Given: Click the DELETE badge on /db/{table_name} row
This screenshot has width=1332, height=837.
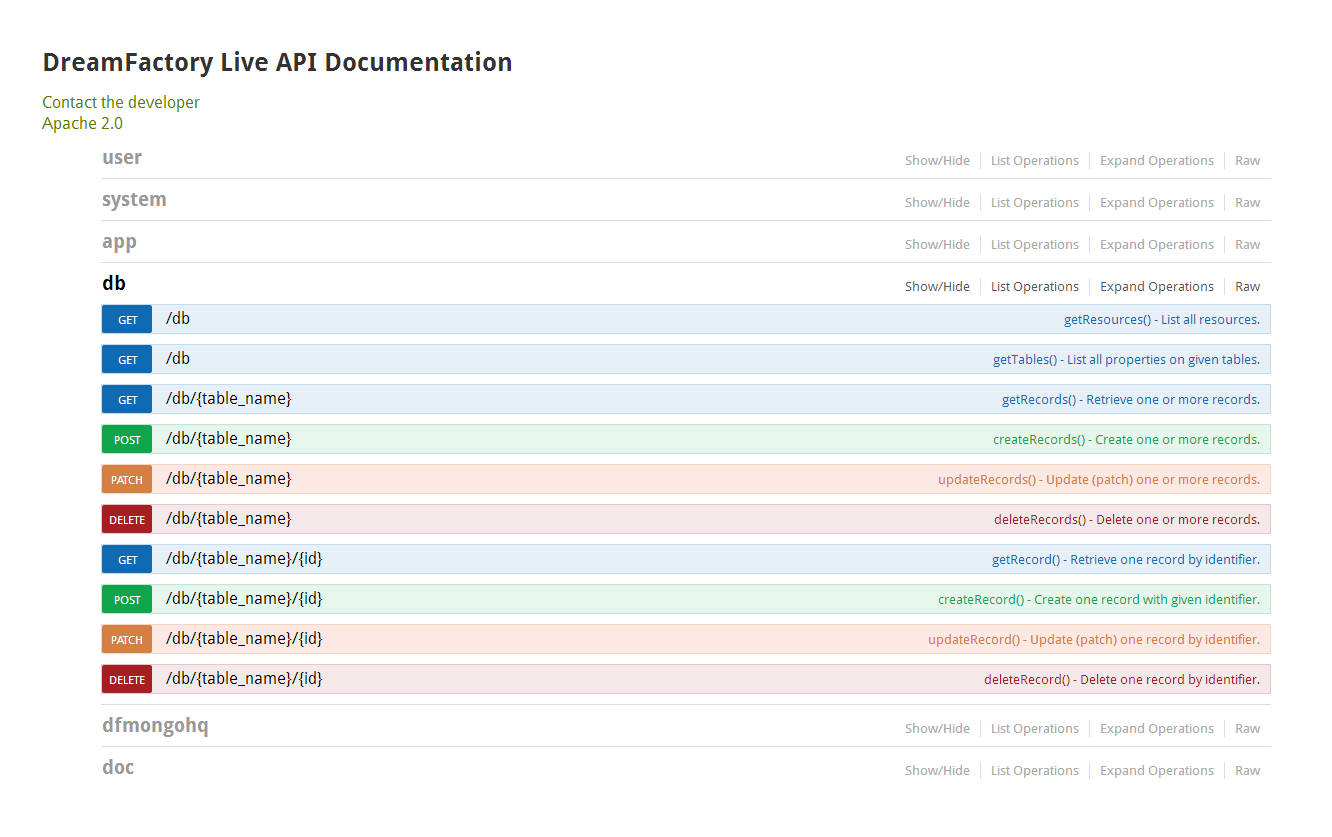Looking at the screenshot, I should [126, 518].
